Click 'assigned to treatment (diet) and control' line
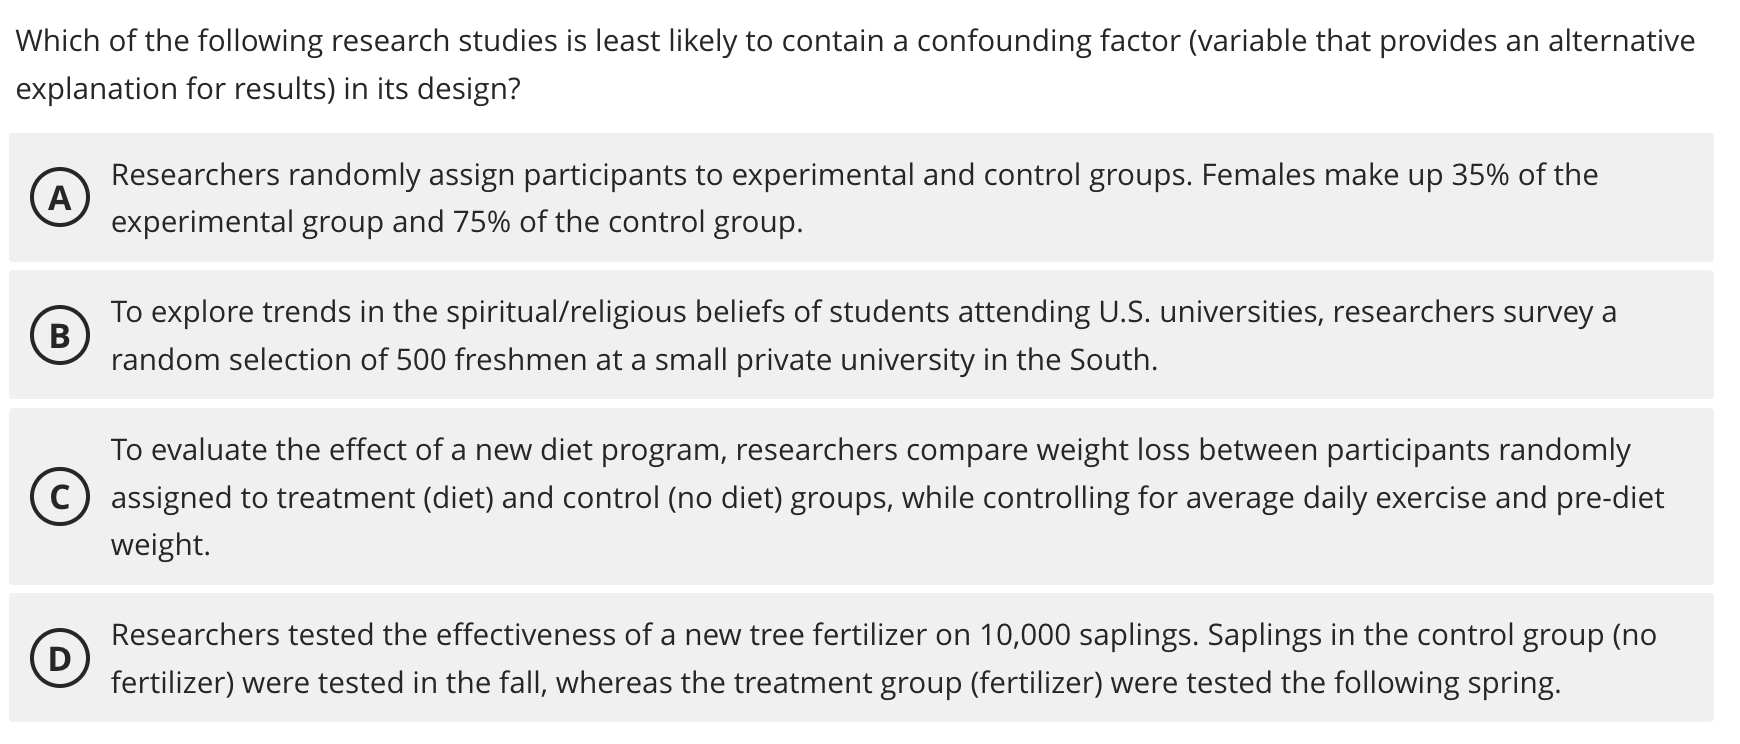This screenshot has height=744, width=1740. [887, 498]
